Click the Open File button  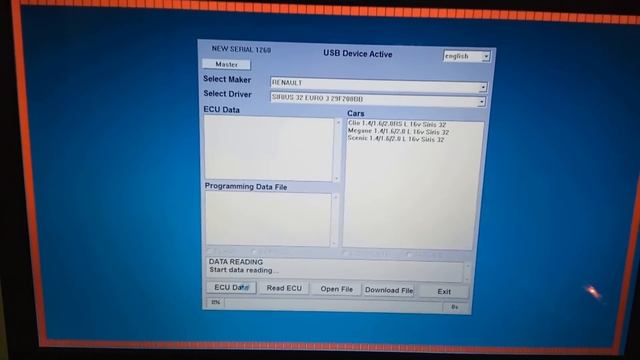point(336,289)
